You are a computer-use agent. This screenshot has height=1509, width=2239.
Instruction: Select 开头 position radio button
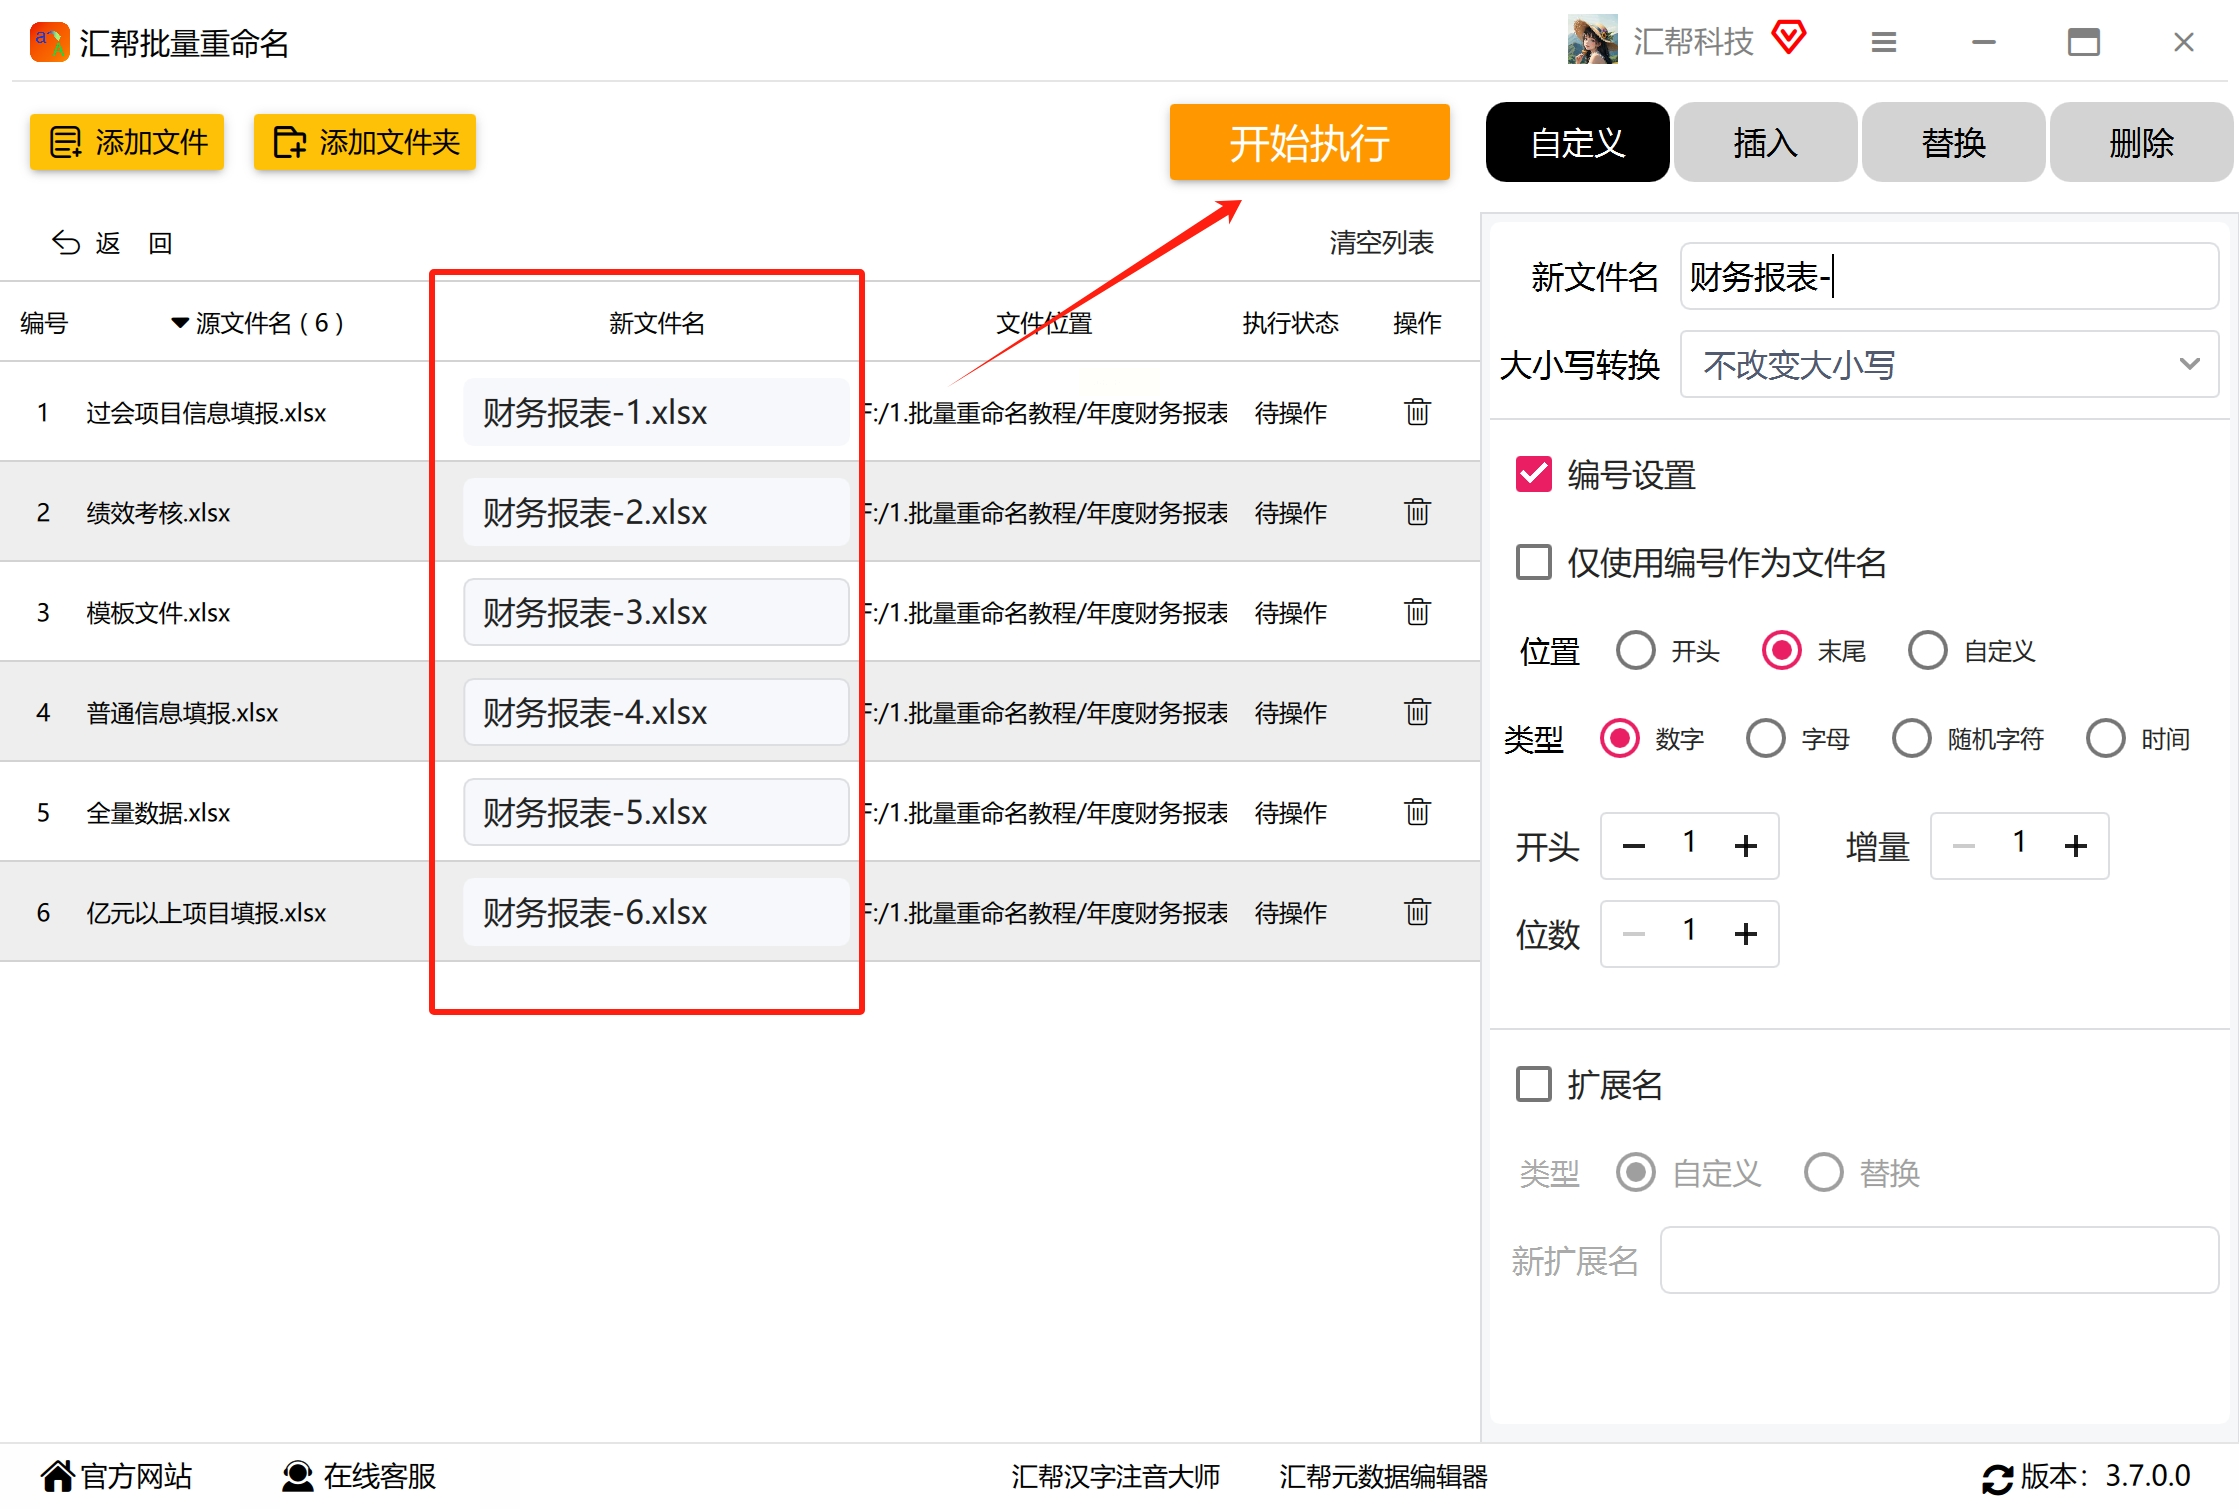(x=1636, y=651)
